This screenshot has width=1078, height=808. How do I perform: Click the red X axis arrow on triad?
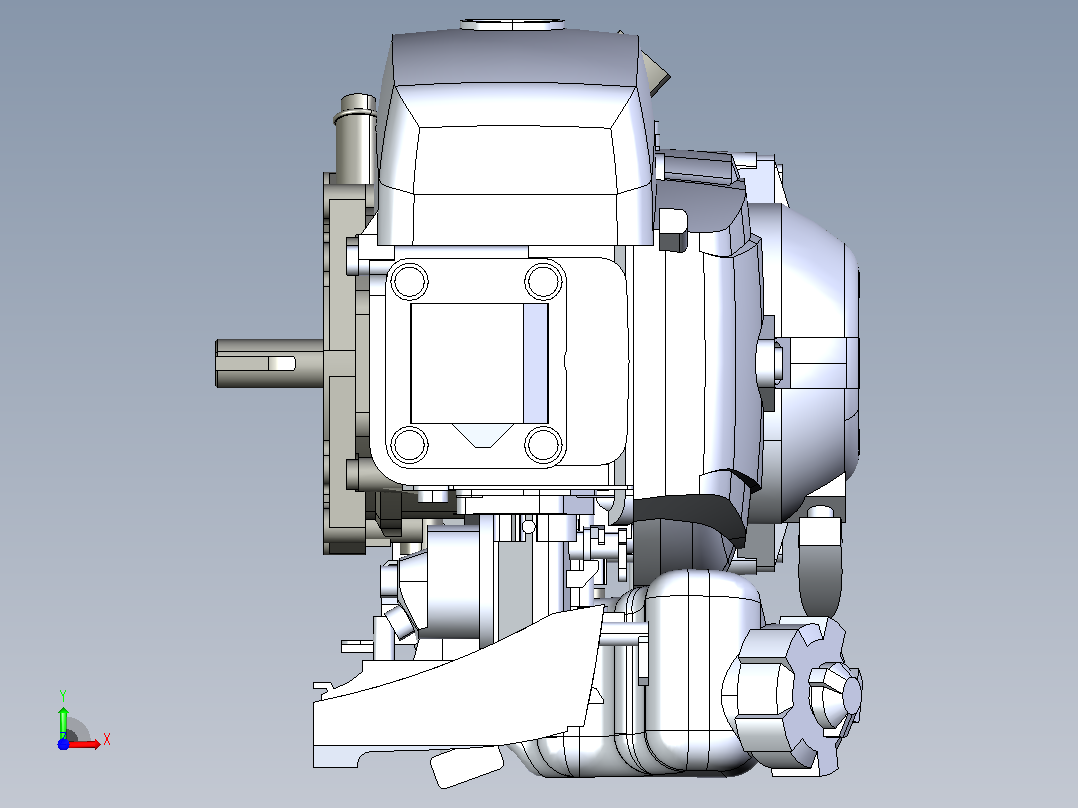[86, 744]
